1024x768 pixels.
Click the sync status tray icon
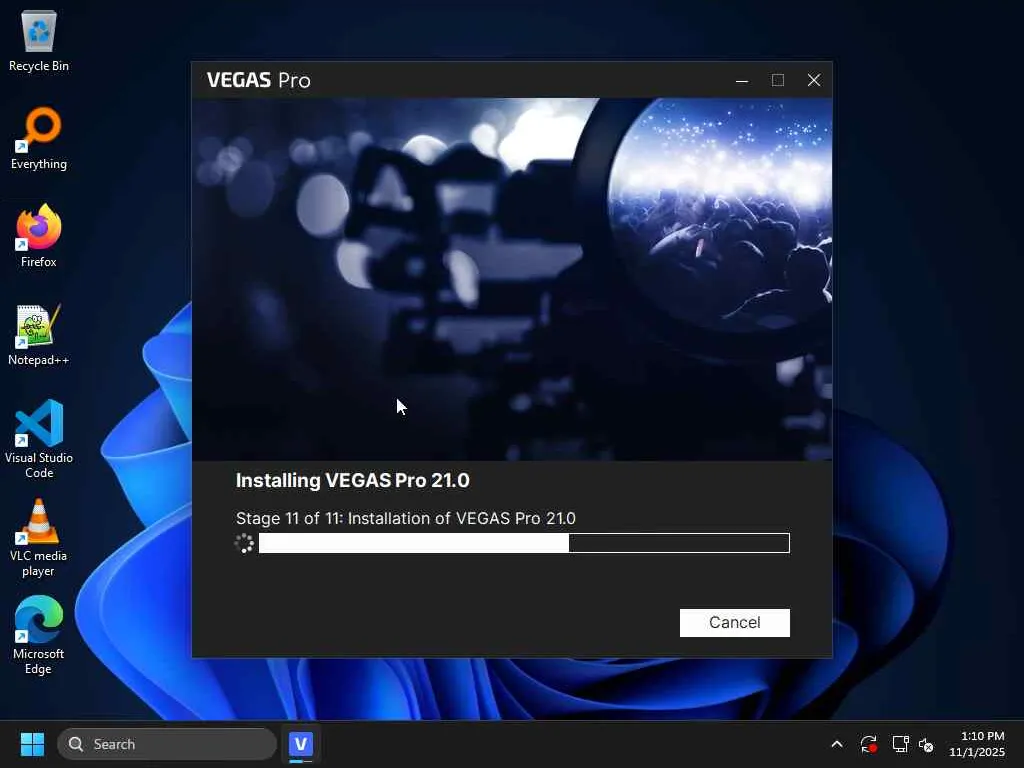pos(869,744)
